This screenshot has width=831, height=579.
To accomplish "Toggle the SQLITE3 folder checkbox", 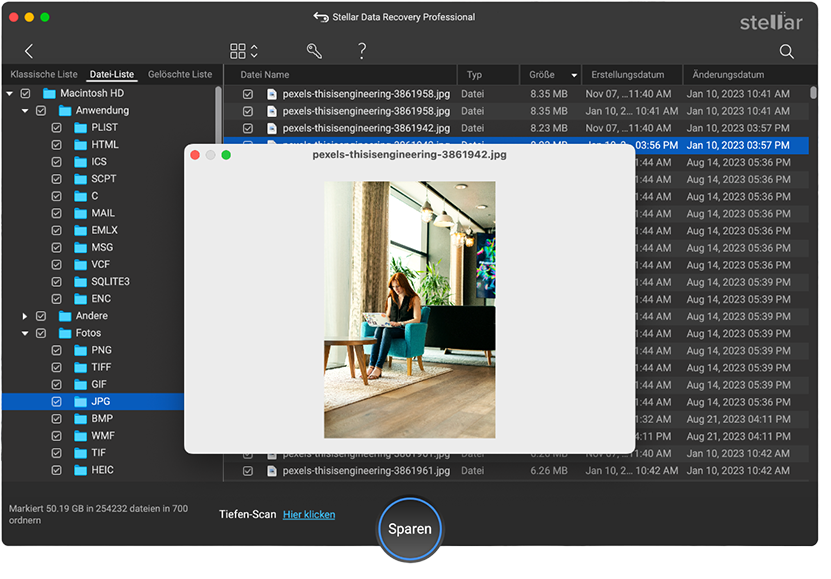I will tap(57, 282).
